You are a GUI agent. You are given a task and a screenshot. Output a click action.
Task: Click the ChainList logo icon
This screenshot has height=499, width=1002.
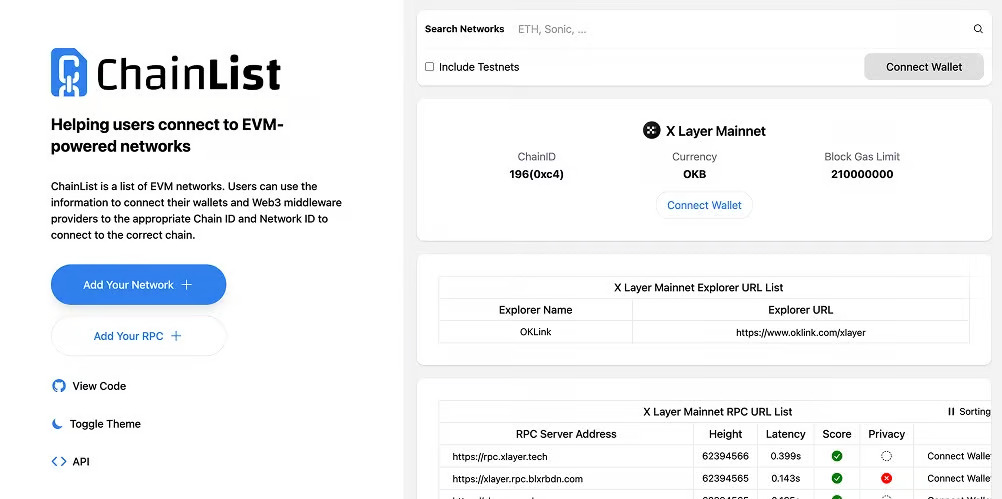[68, 72]
